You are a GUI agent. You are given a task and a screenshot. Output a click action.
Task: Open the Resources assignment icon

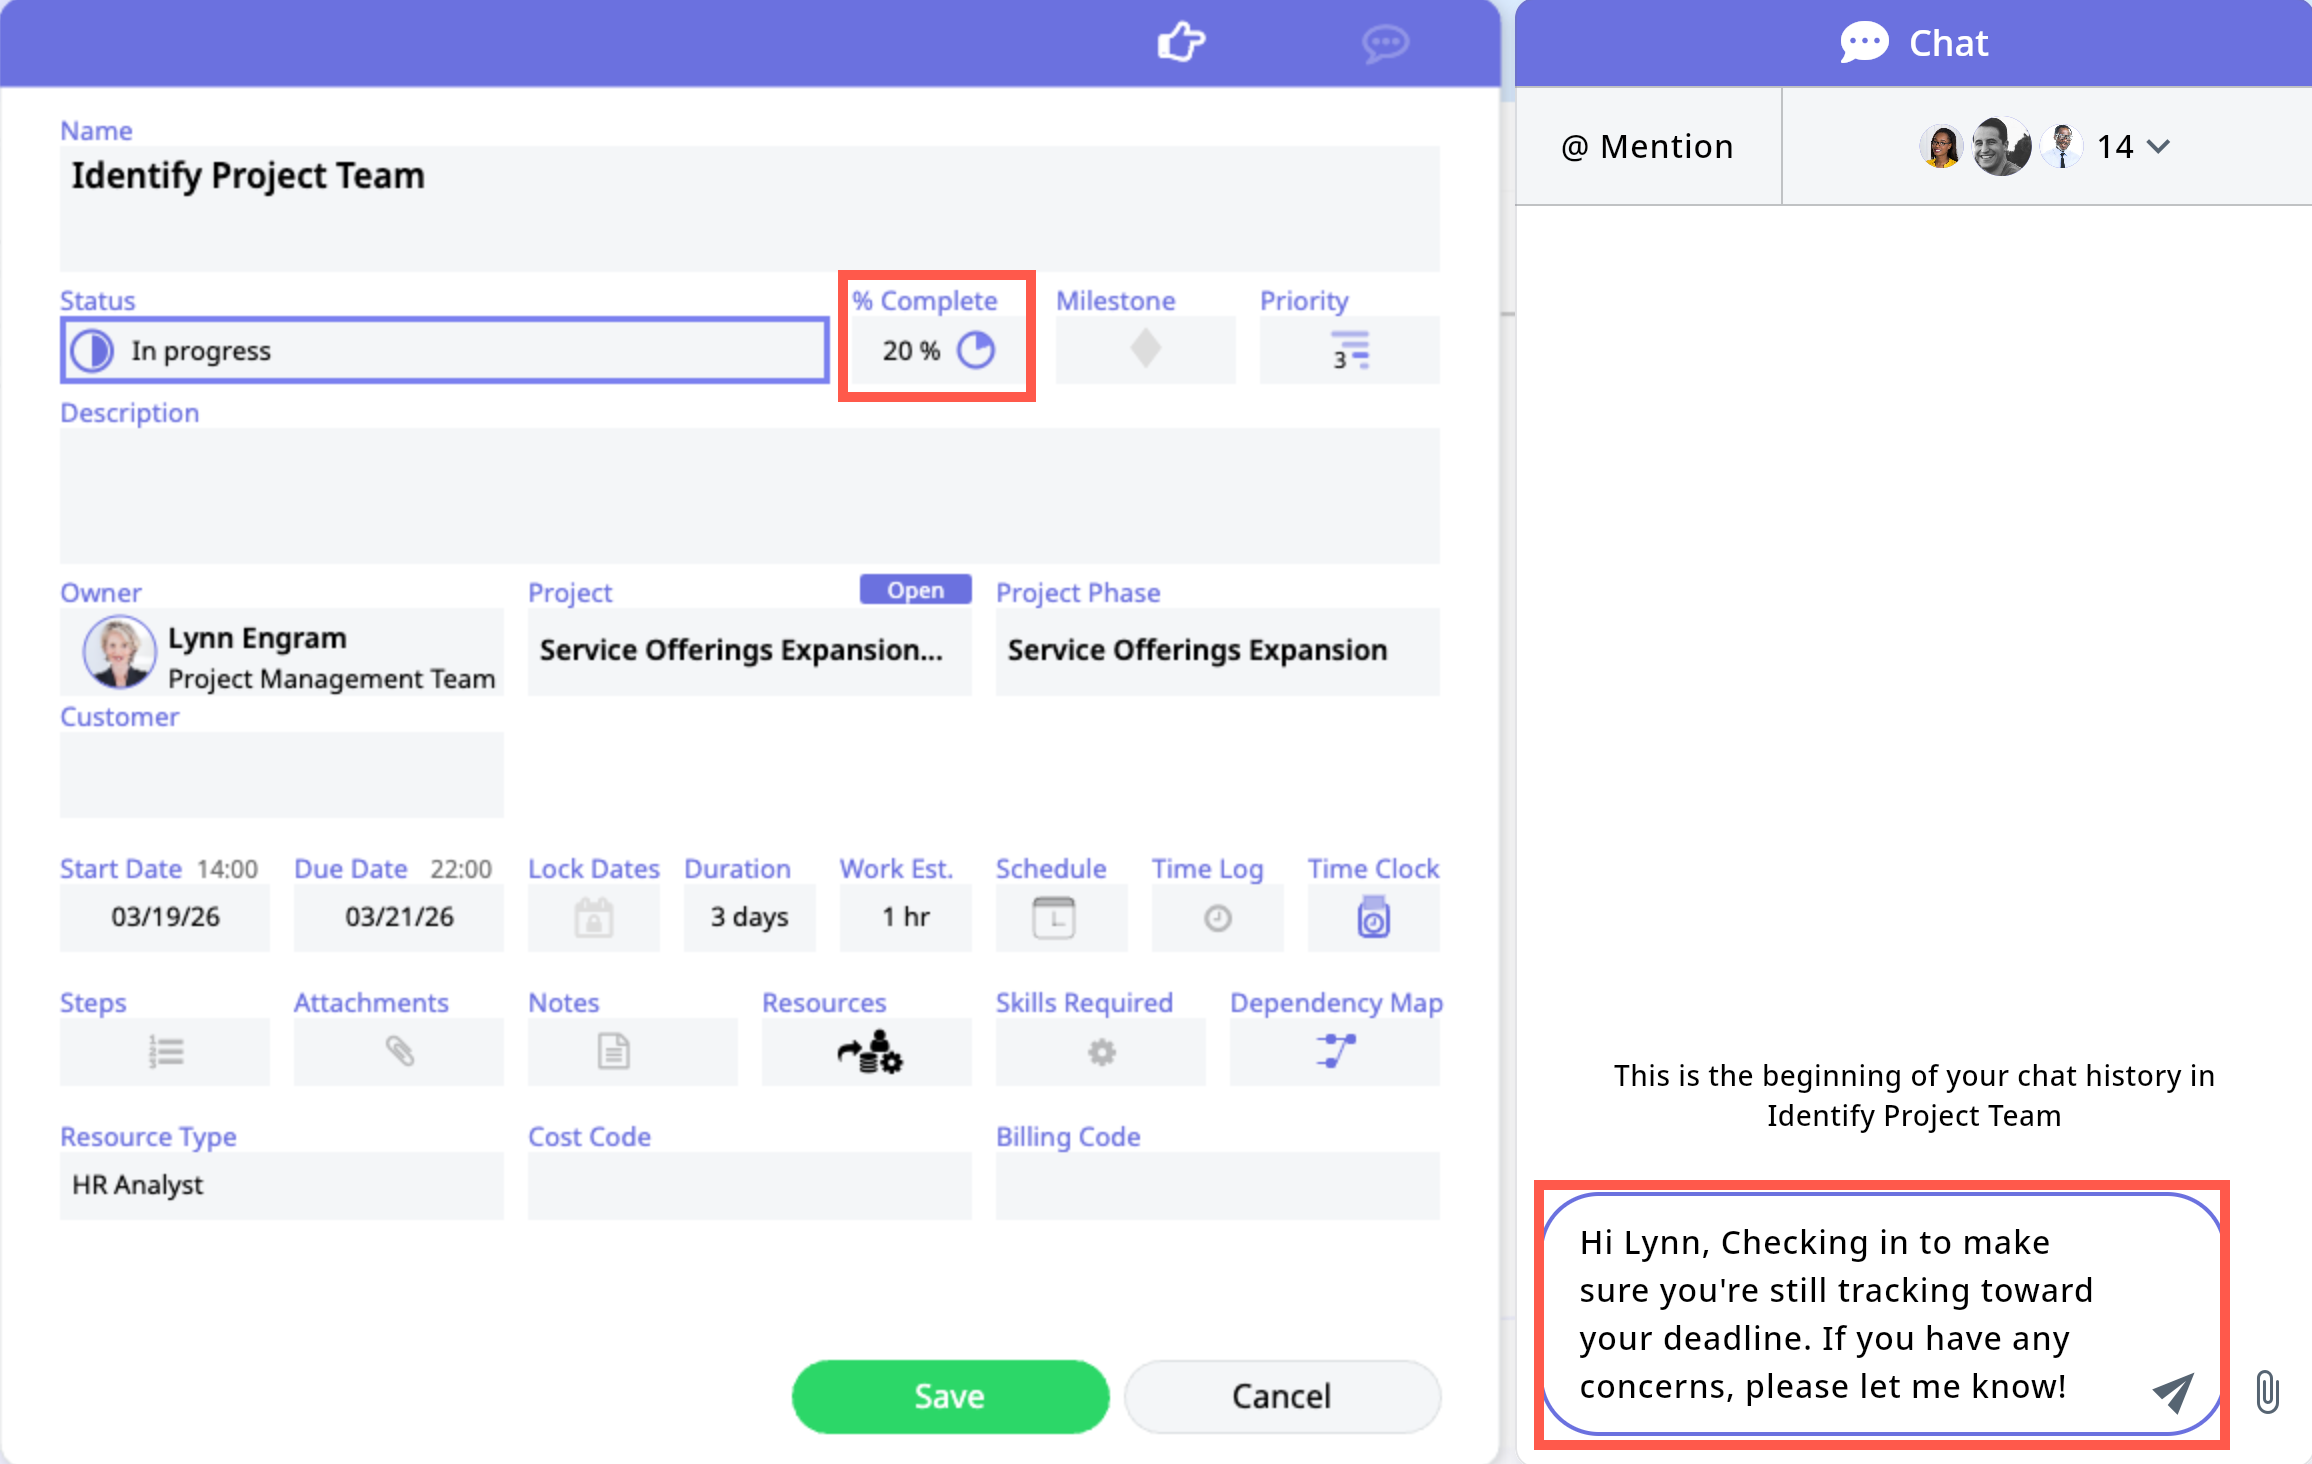[868, 1052]
